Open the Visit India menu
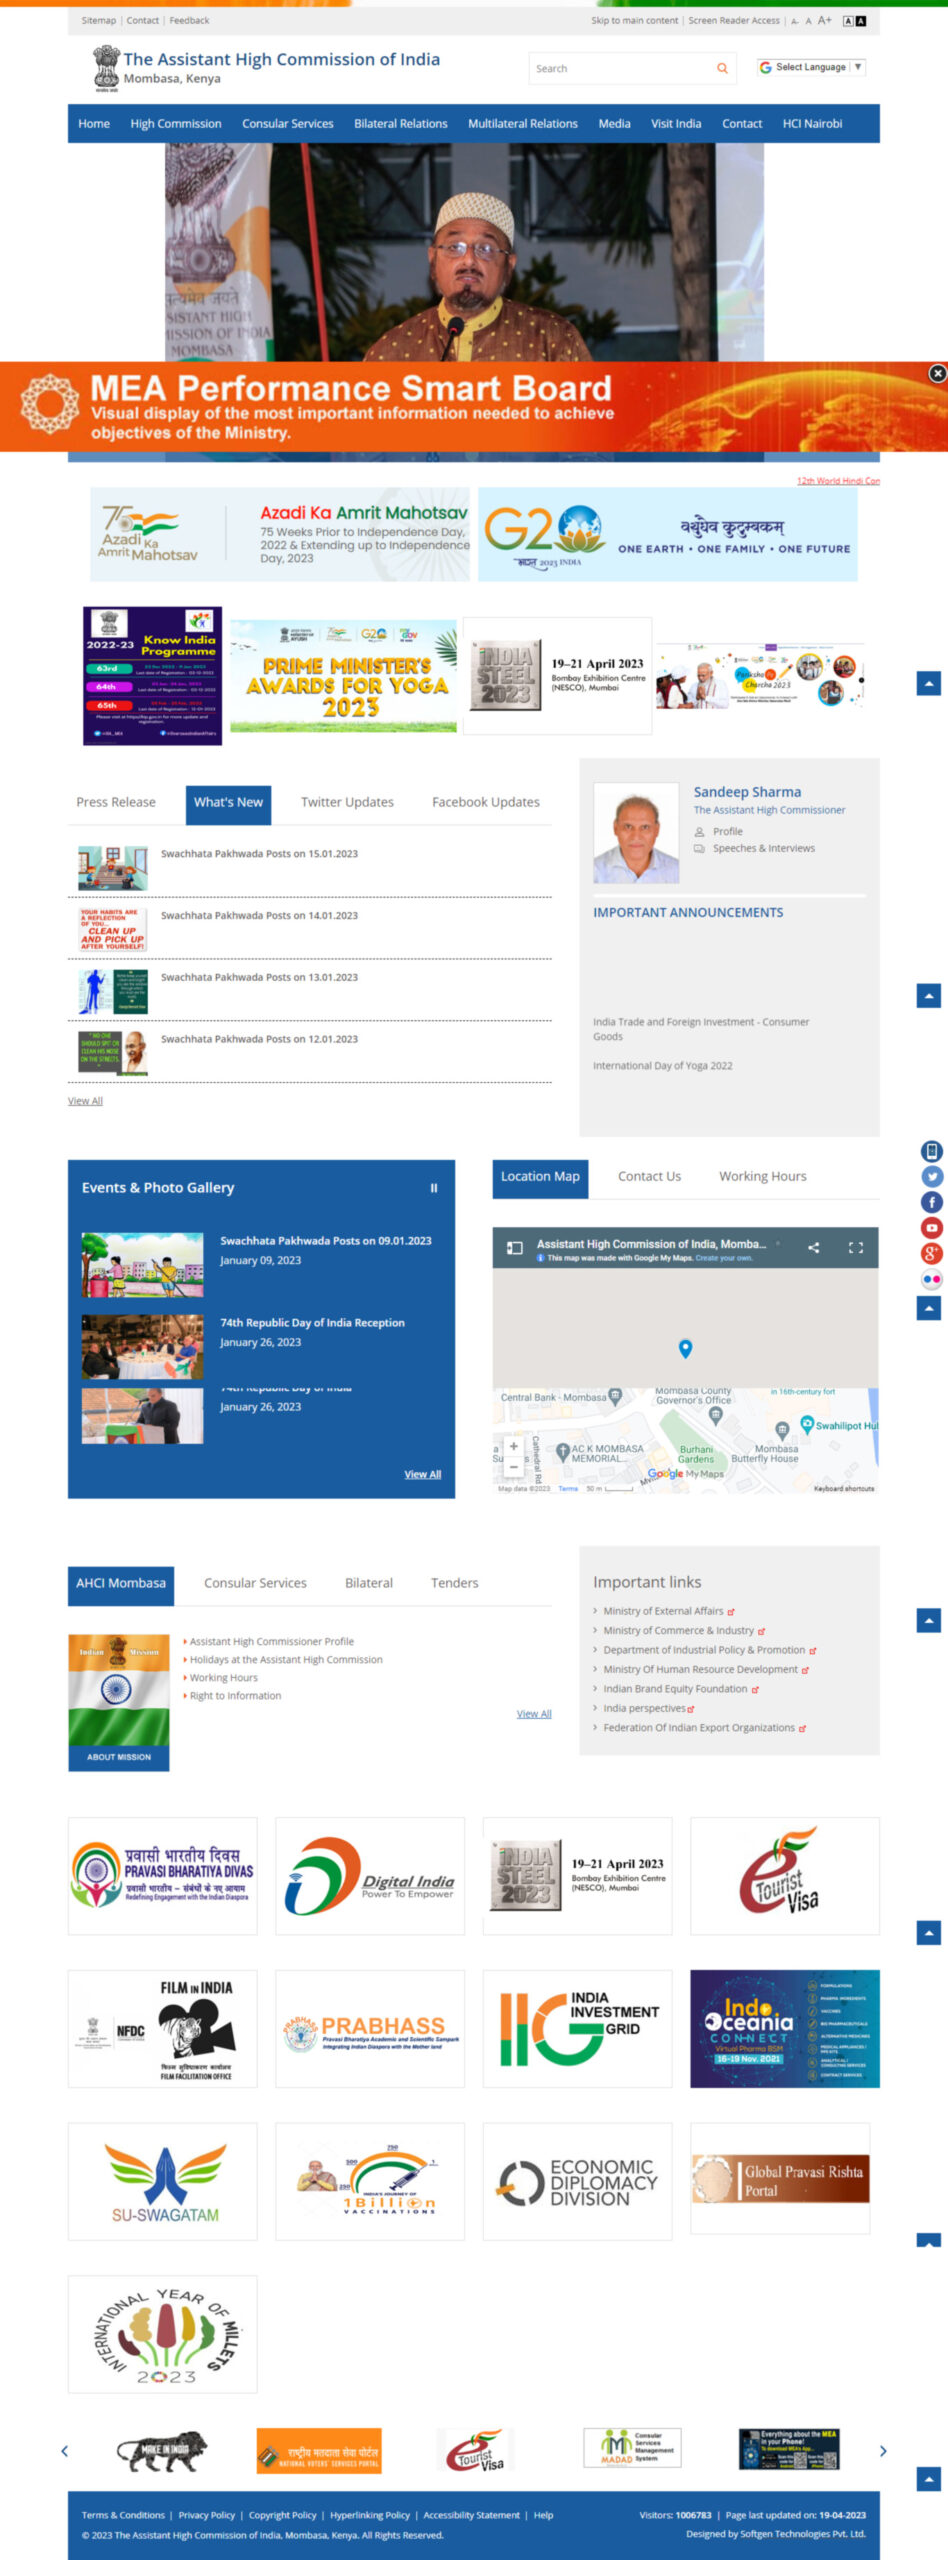 click(676, 124)
